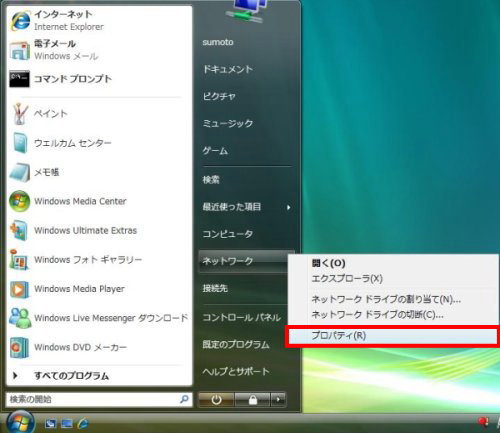This screenshot has height=433, width=500.
Task: Open Internet Explorer from pinned start menu
Action: coord(20,20)
